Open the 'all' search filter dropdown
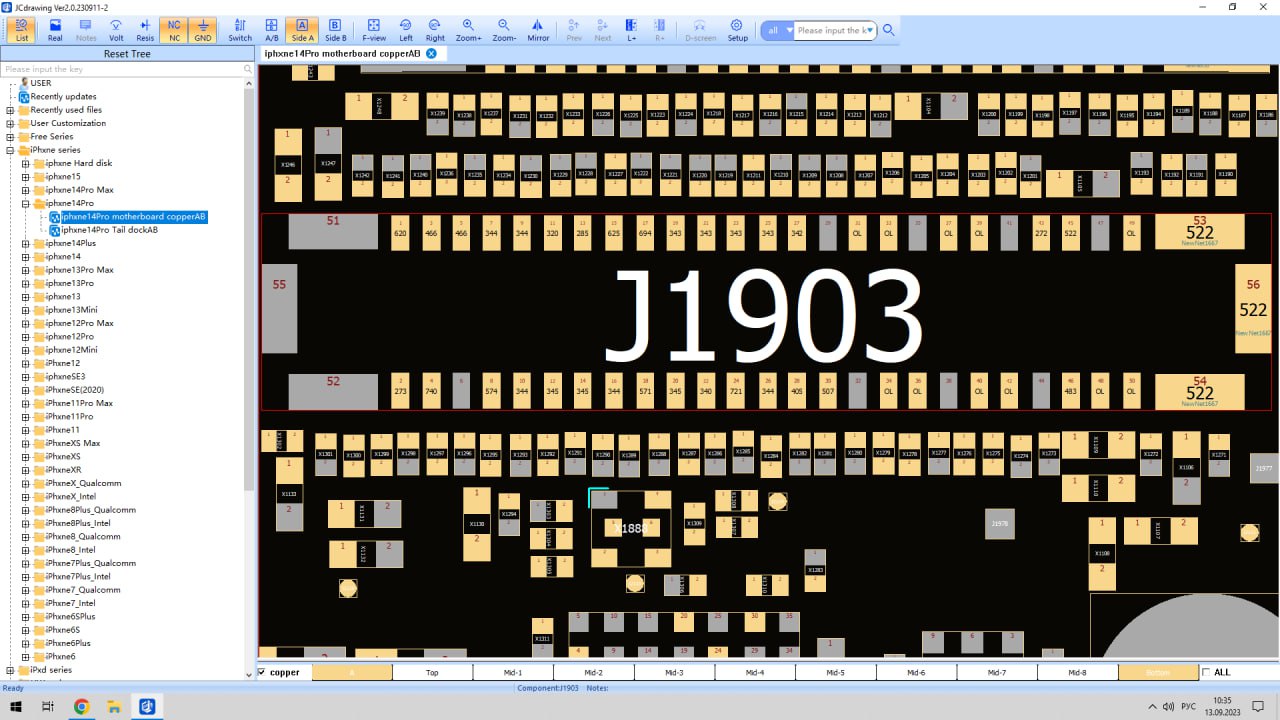 [778, 30]
